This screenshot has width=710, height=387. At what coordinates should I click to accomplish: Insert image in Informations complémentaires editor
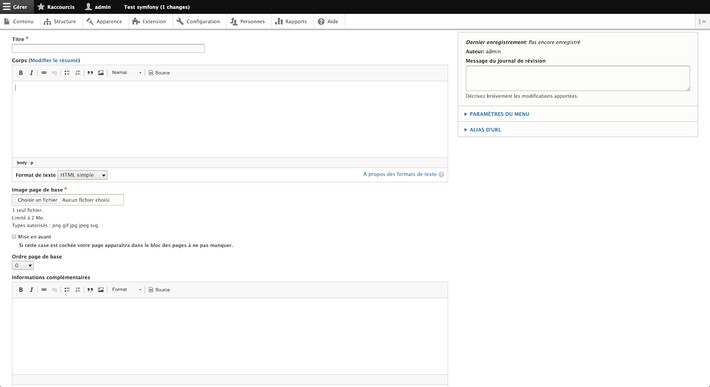pos(101,290)
